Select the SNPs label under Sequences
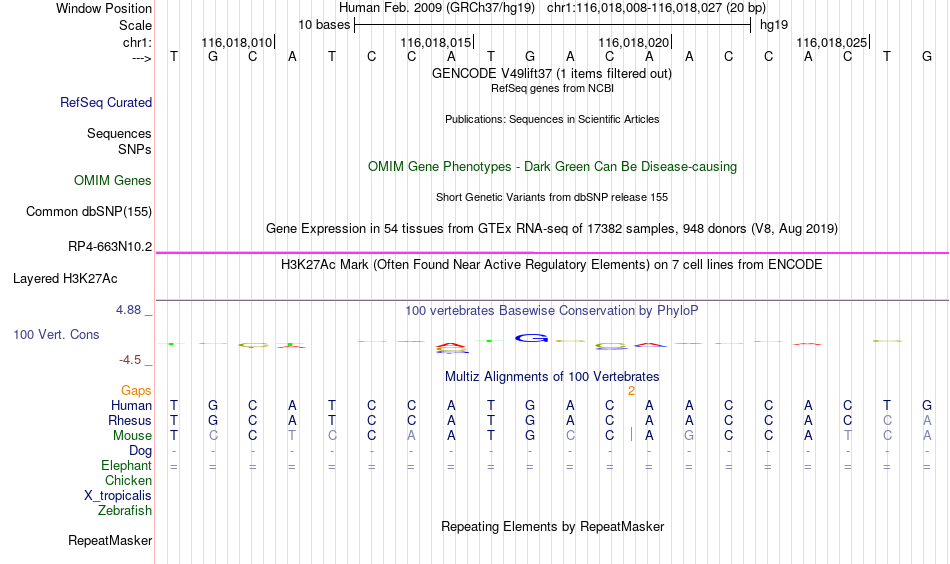Screen dimensions: 950x564 tap(135, 149)
